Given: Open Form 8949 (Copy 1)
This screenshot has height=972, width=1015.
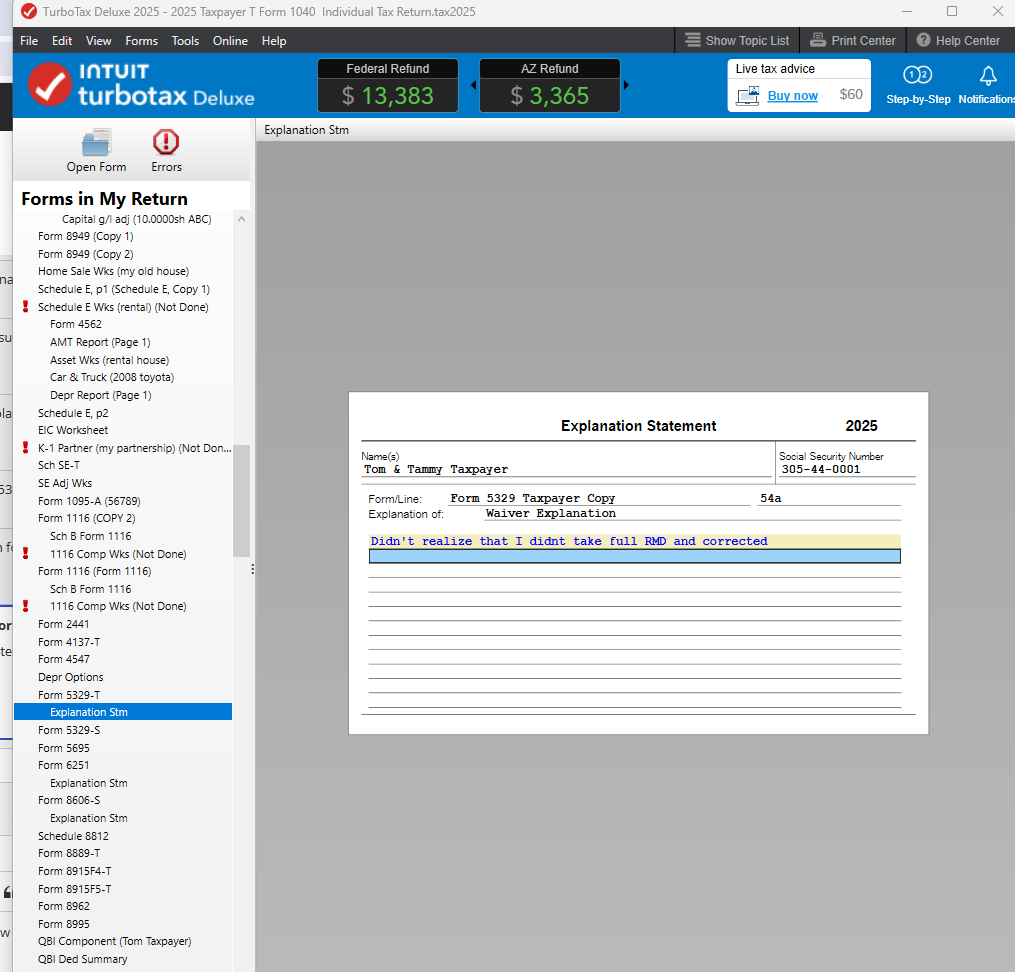Looking at the screenshot, I should click(85, 237).
